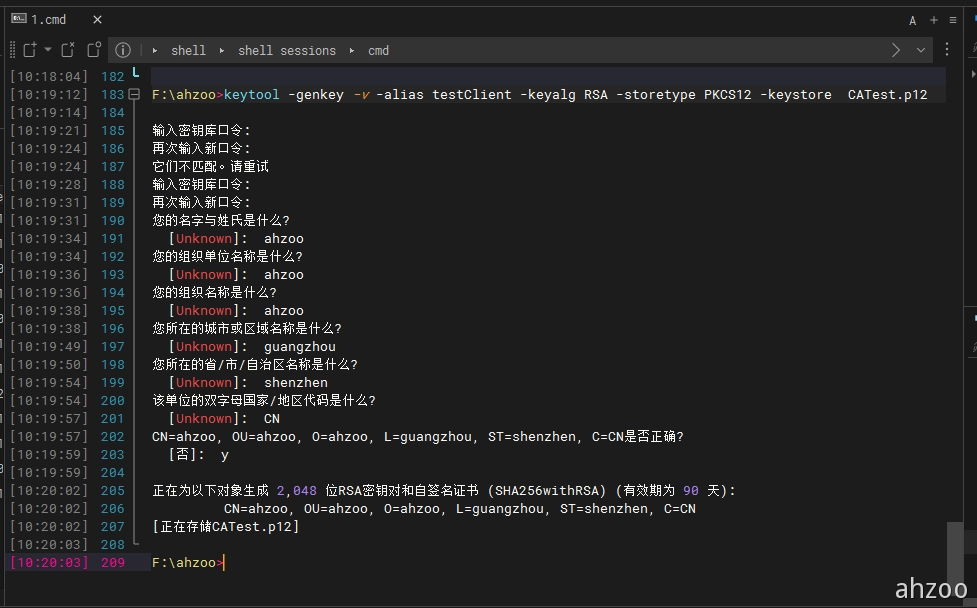Screen dimensions: 977x608
Task: Click the info circle icon
Action: [122, 50]
